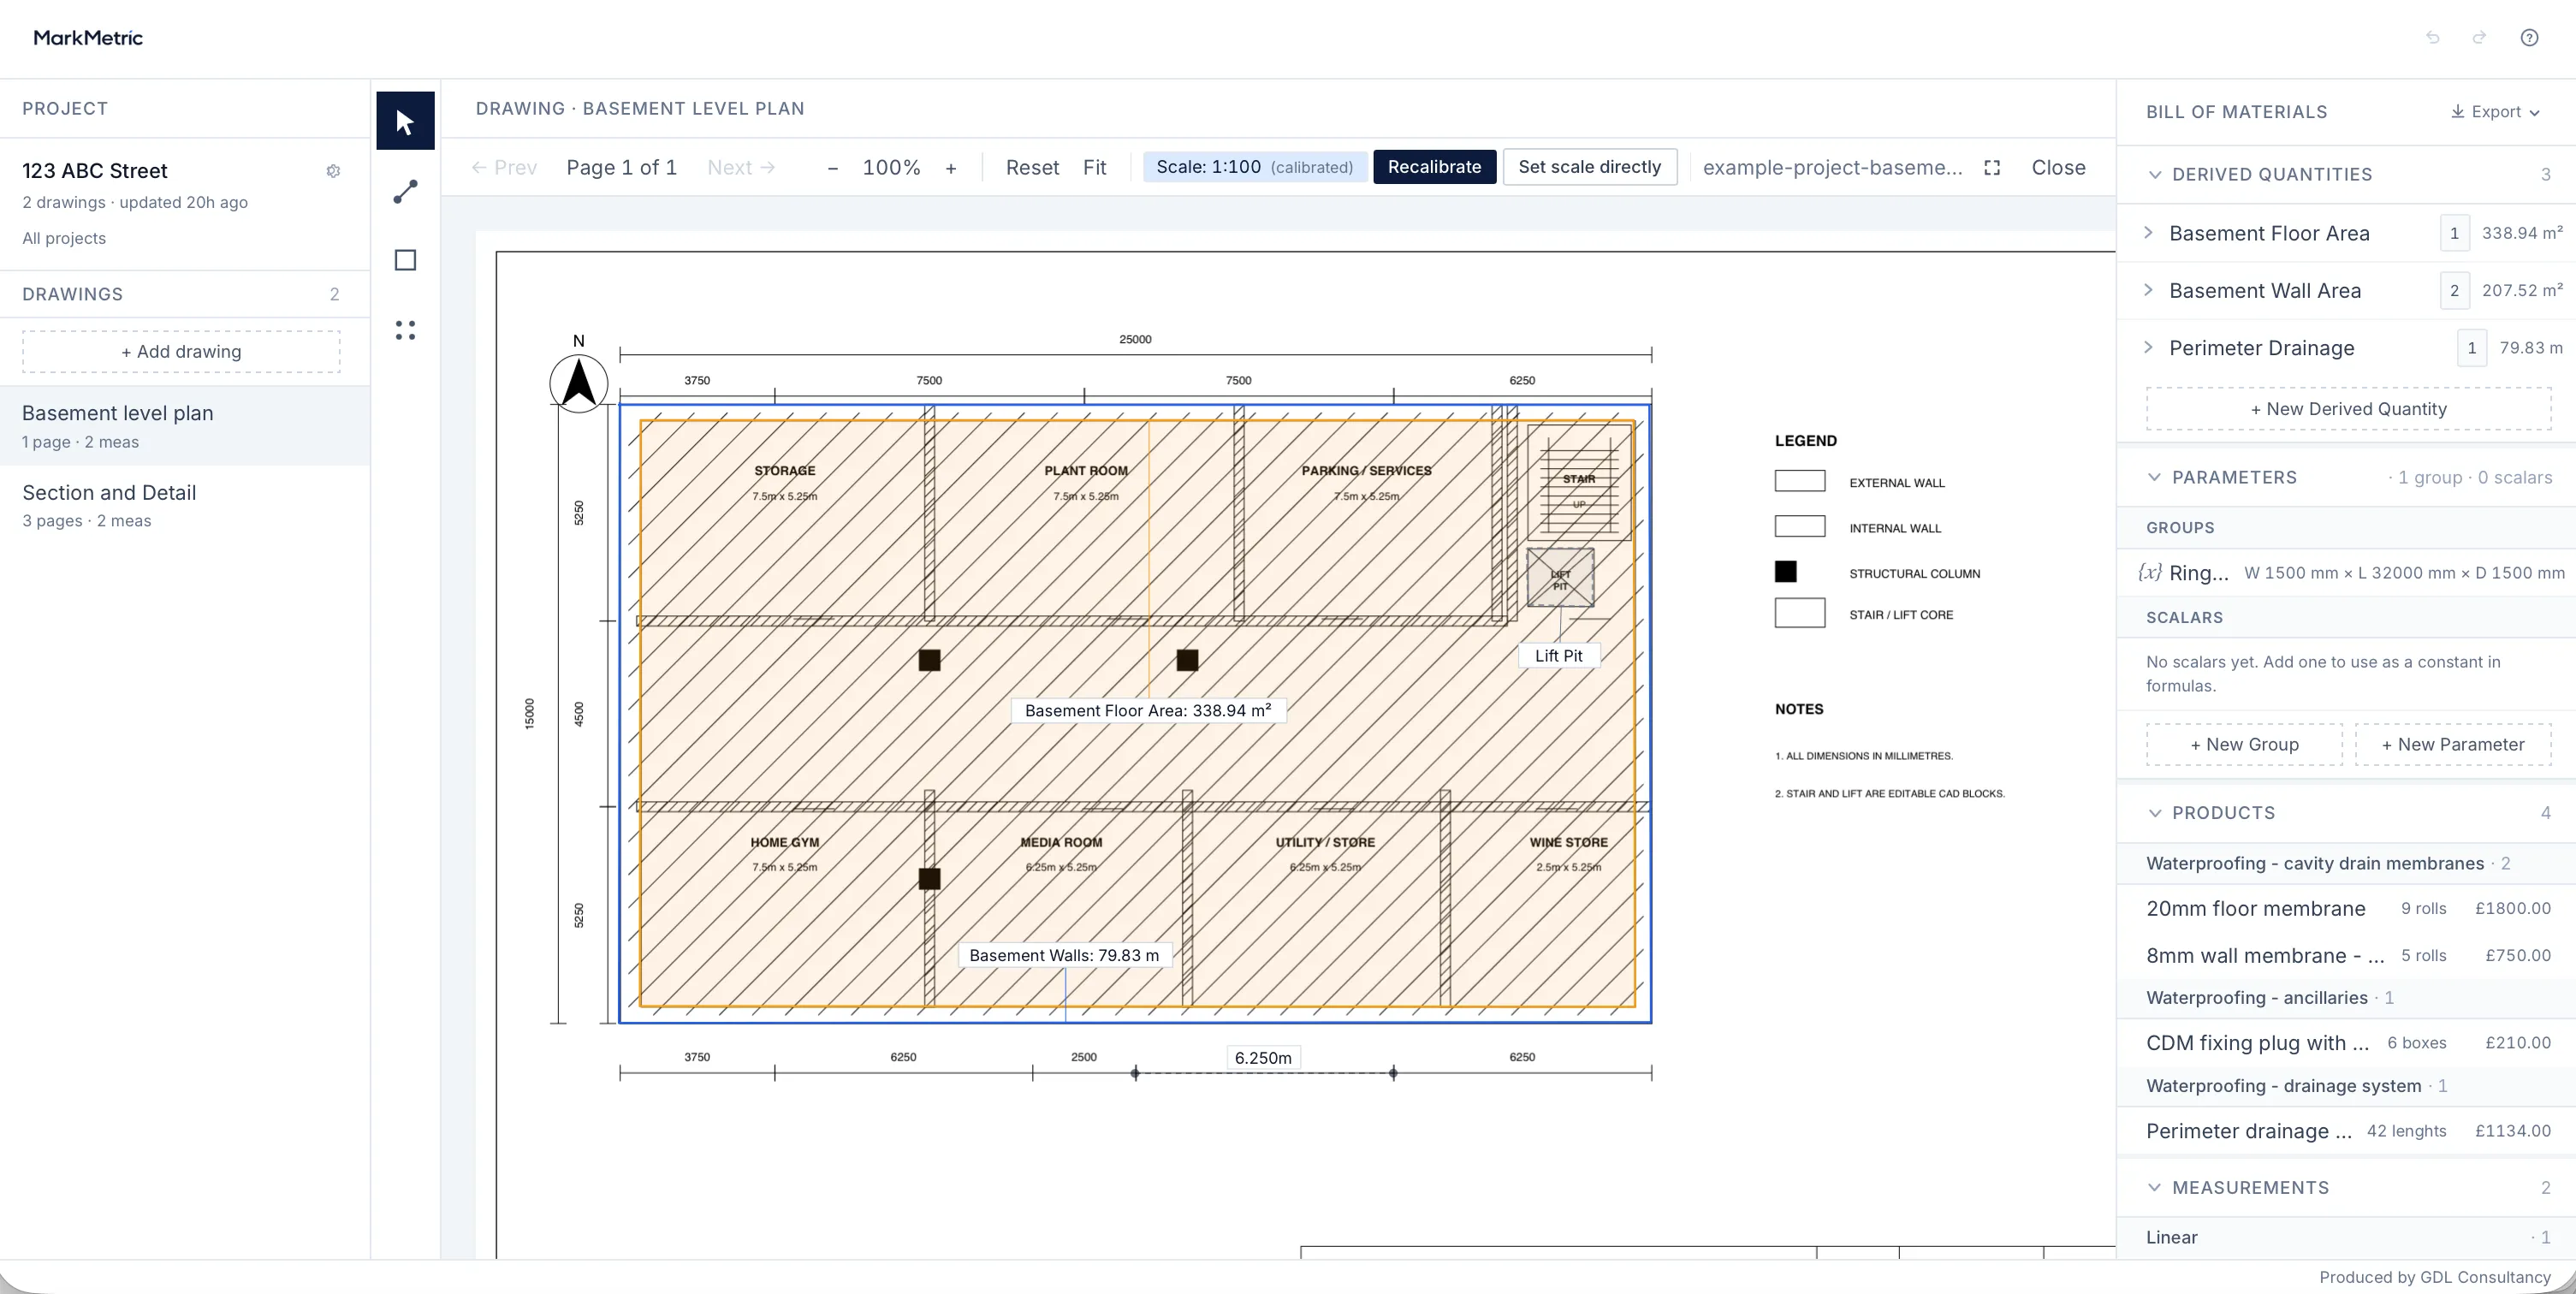Open the Export dropdown
Screen dimensions: 2576x1294
point(2495,112)
